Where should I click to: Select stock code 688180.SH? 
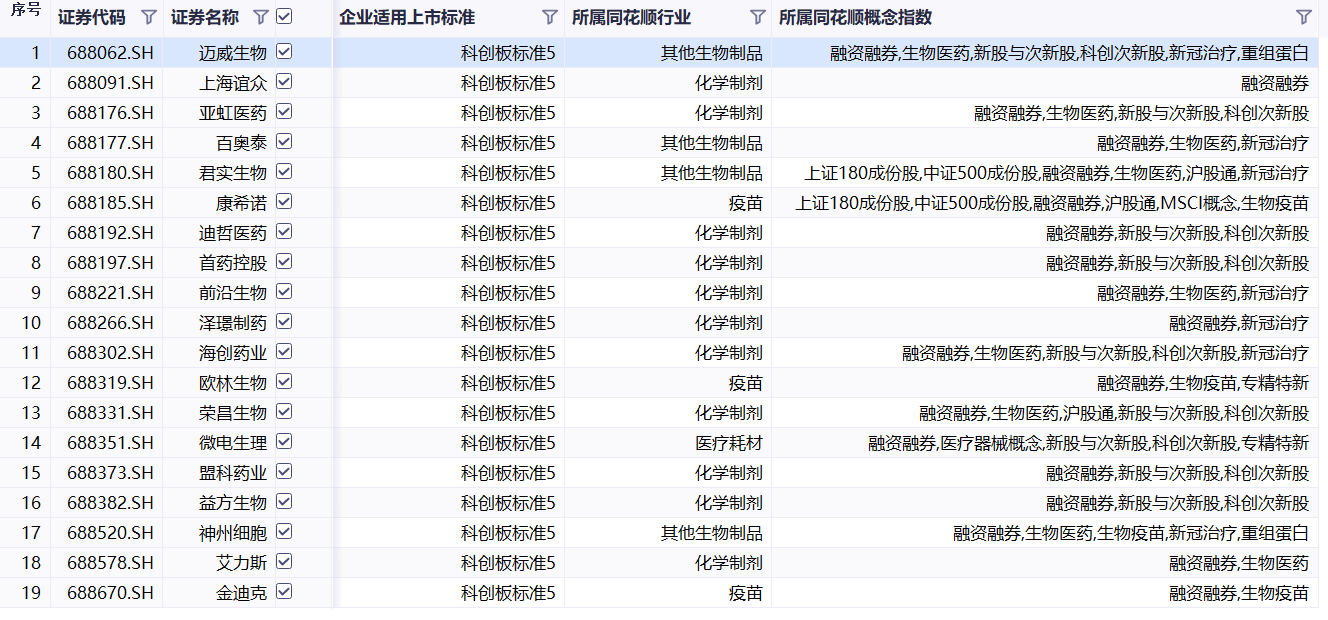click(111, 173)
